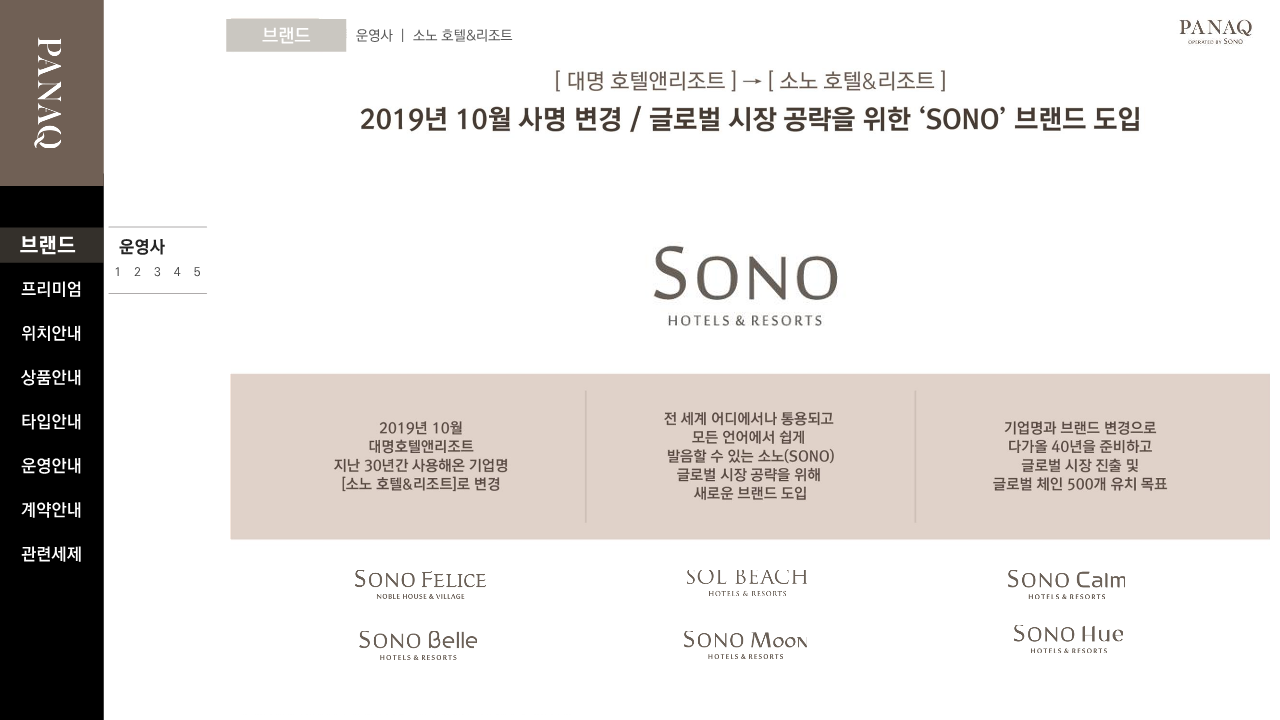Navigate to 타입안내 in the sidebar
Viewport: 1280px width, 720px height.
[x=51, y=421]
